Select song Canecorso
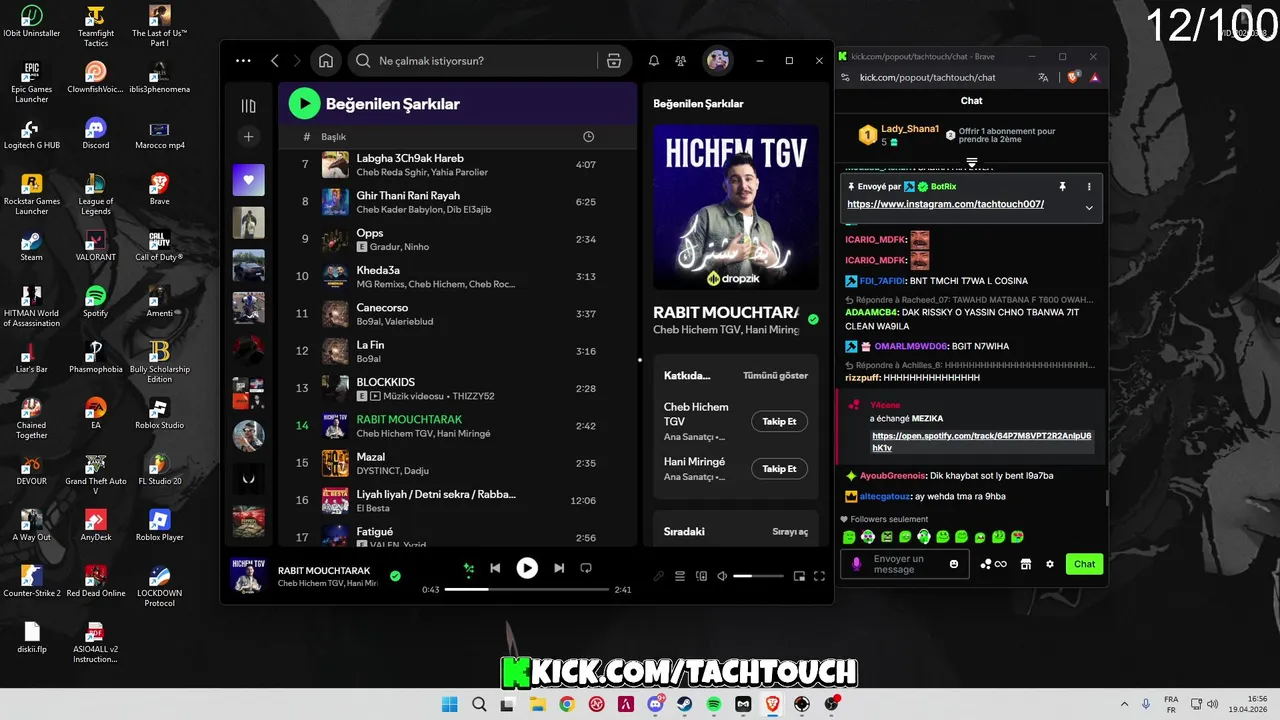1280x720 pixels. click(458, 314)
